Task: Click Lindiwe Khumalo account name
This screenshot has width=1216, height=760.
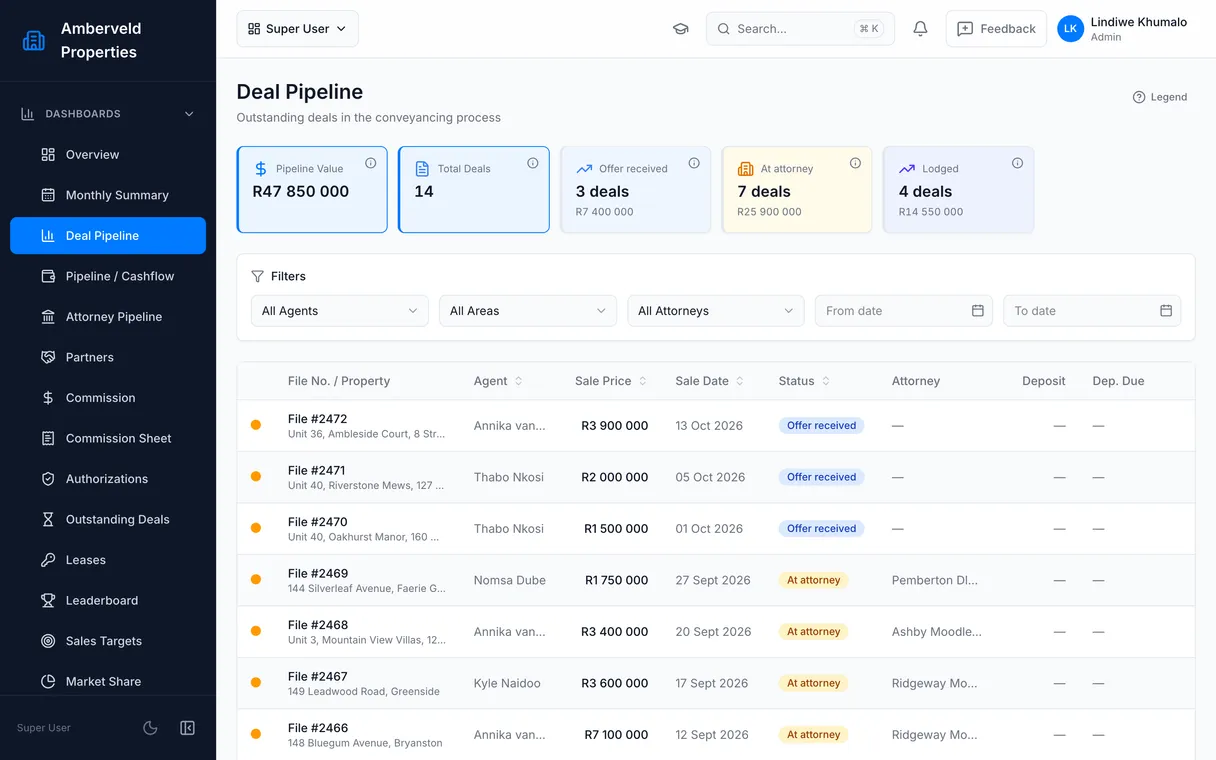Action: click(1139, 22)
